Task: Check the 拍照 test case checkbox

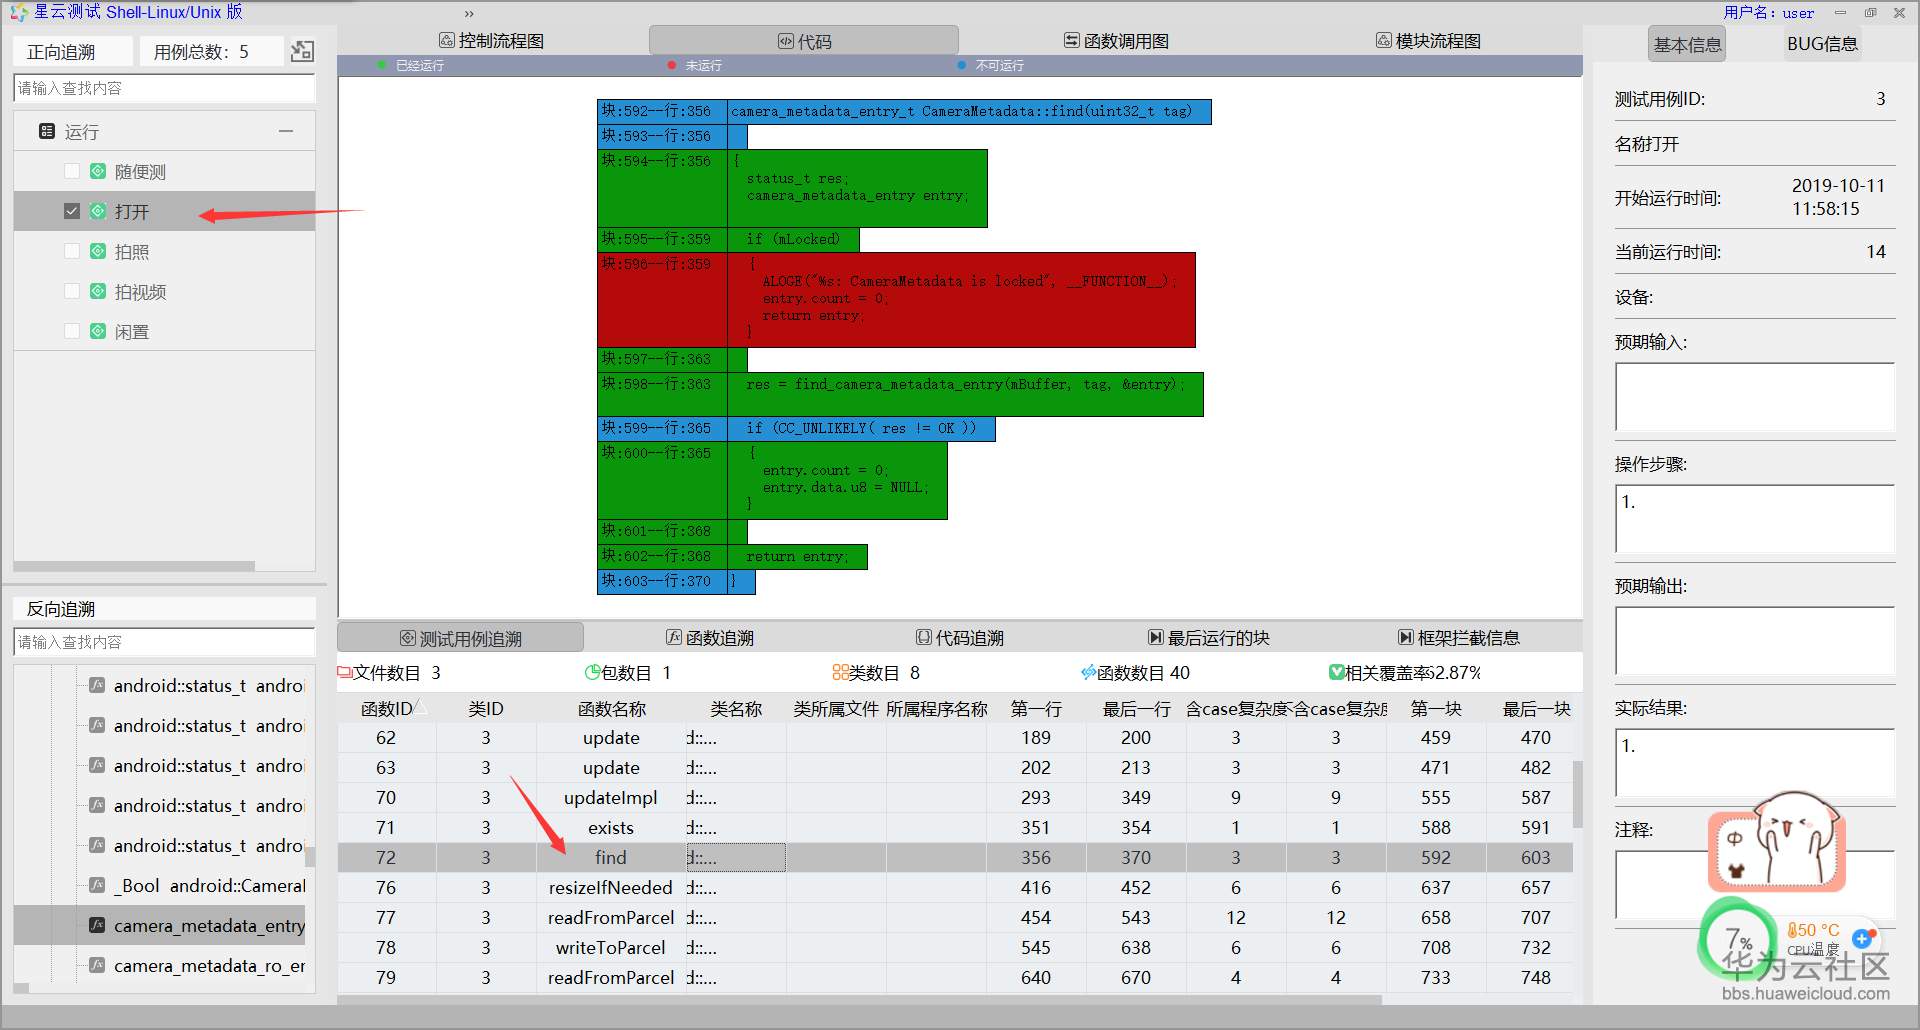Action: point(72,251)
